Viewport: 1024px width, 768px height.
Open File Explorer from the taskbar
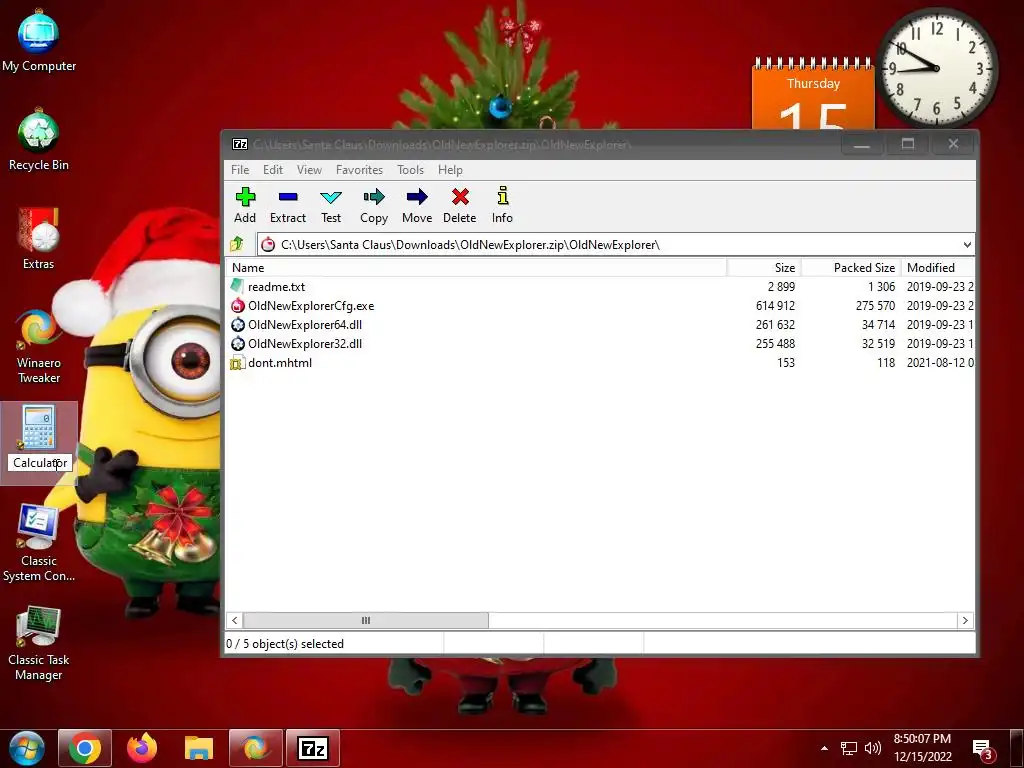coord(199,748)
